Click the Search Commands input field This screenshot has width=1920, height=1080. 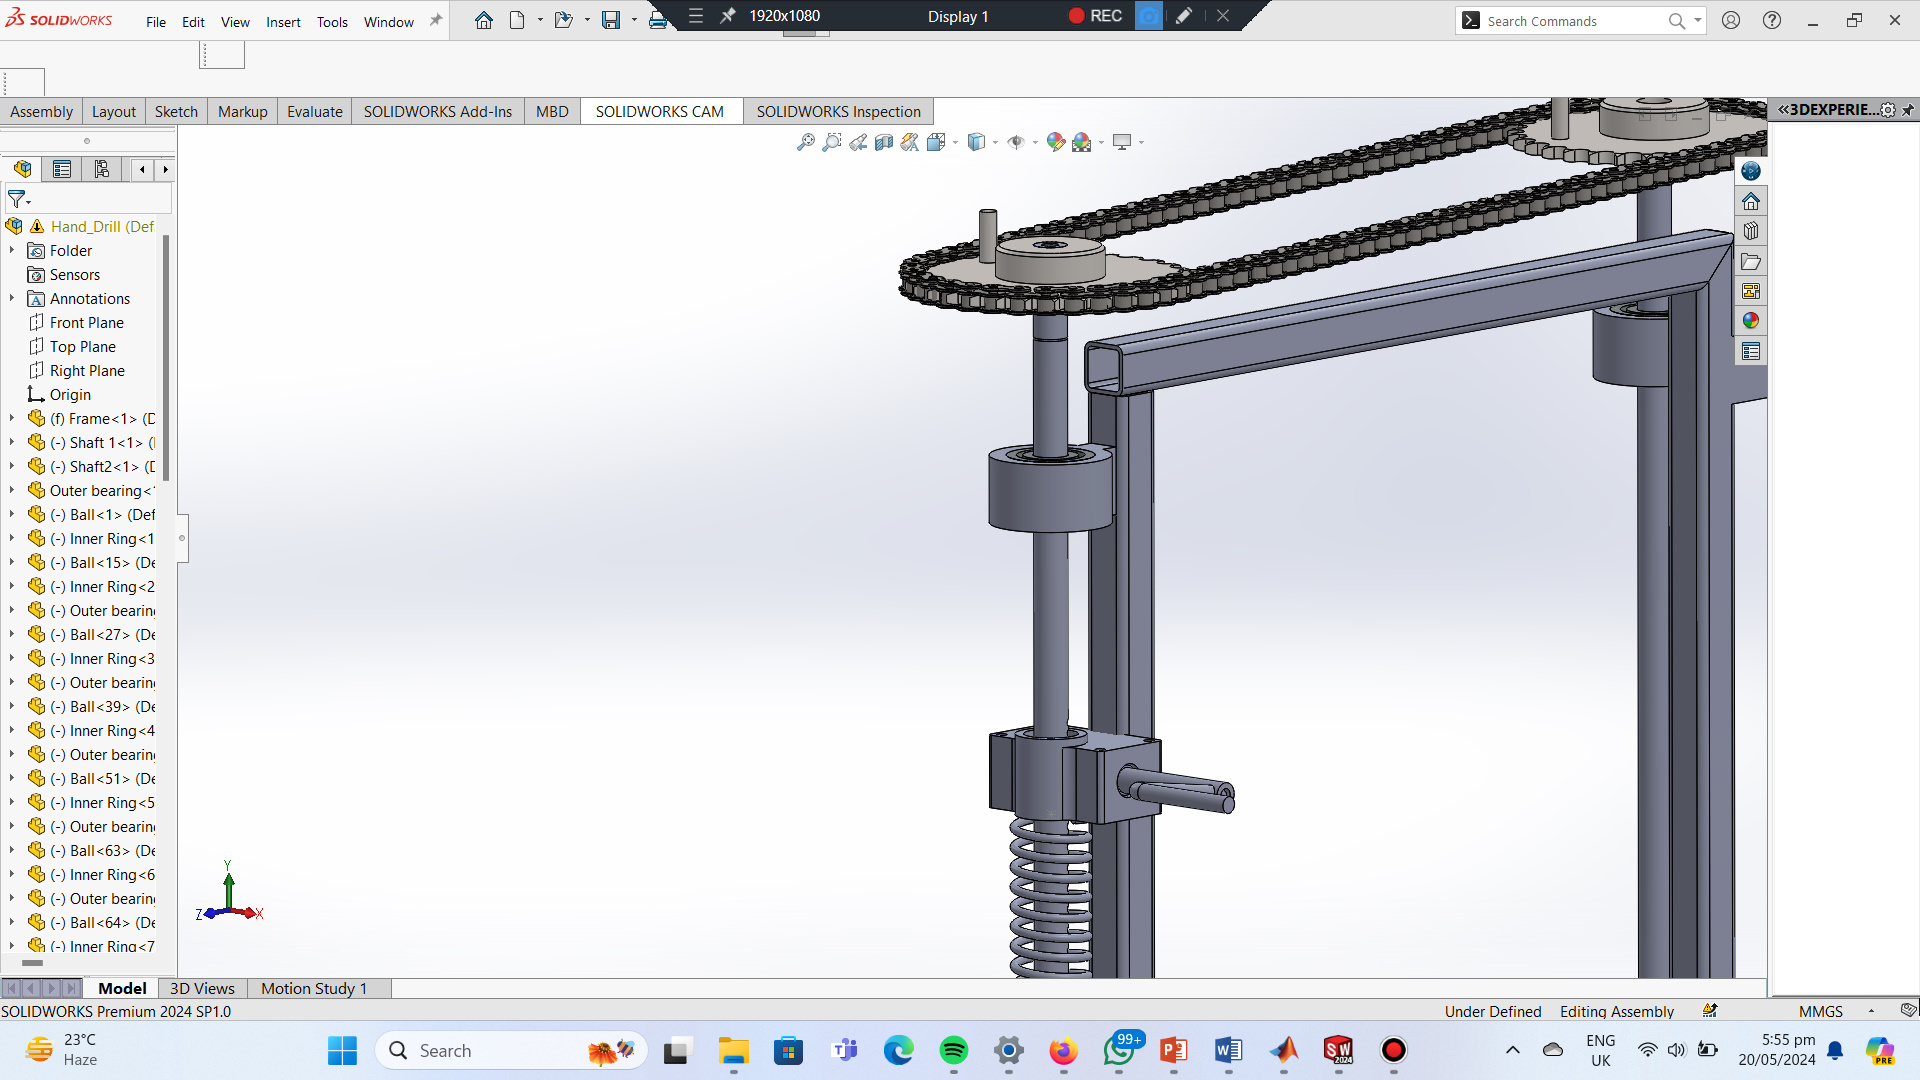[1570, 21]
